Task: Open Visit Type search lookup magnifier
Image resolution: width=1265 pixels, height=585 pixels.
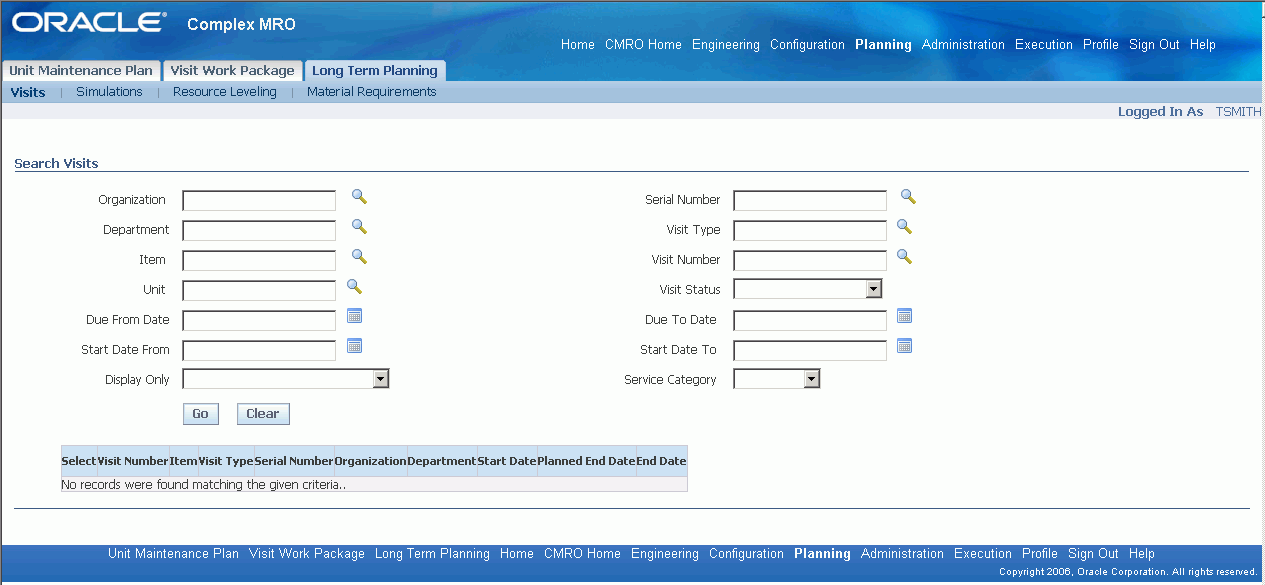Action: pos(904,227)
